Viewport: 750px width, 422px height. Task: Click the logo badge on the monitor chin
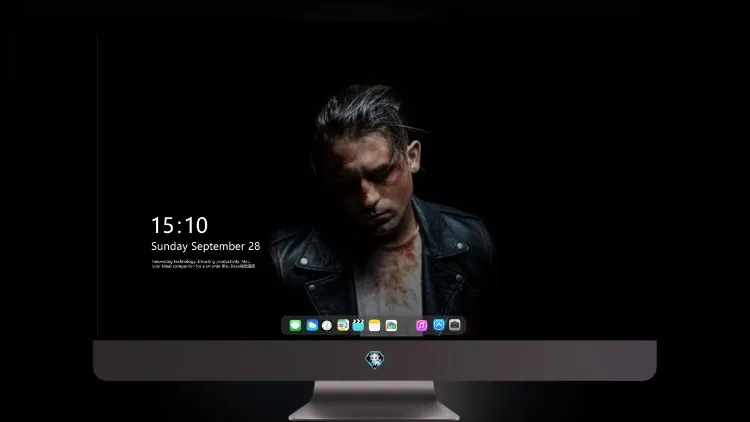375,360
